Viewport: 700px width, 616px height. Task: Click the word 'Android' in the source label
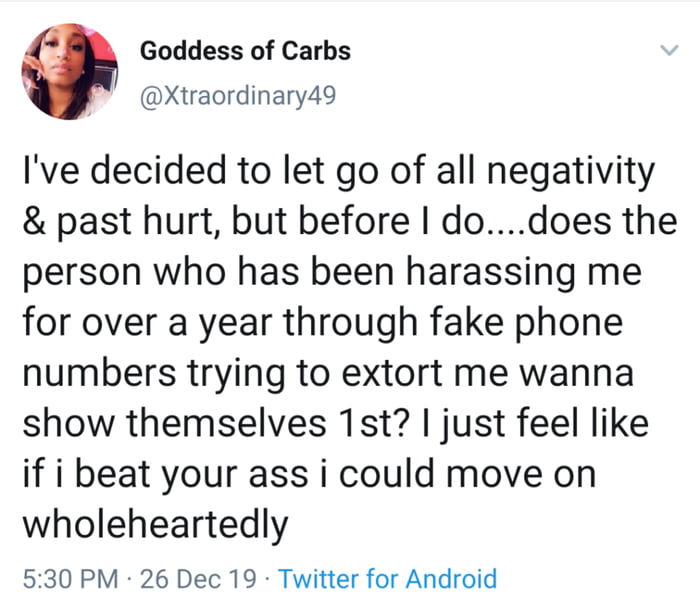click(451, 579)
